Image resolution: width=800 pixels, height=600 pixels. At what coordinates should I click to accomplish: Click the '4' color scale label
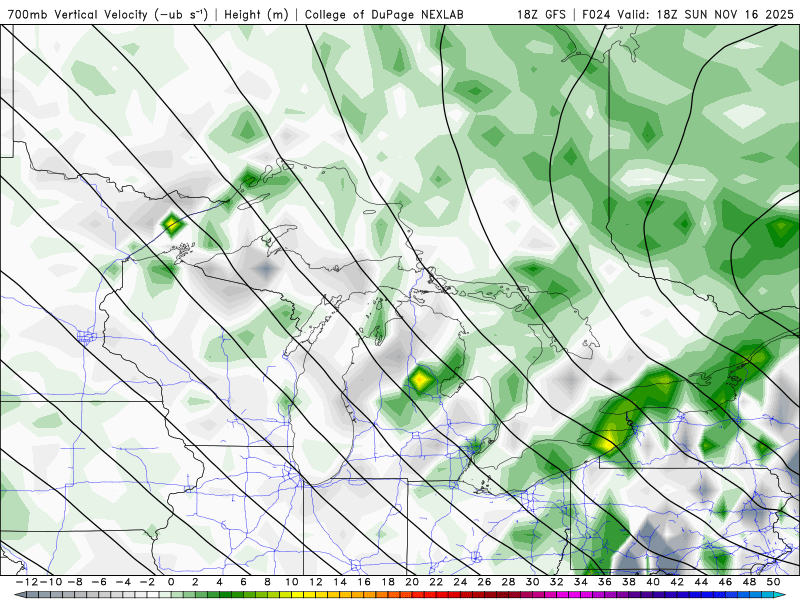pyautogui.click(x=219, y=582)
